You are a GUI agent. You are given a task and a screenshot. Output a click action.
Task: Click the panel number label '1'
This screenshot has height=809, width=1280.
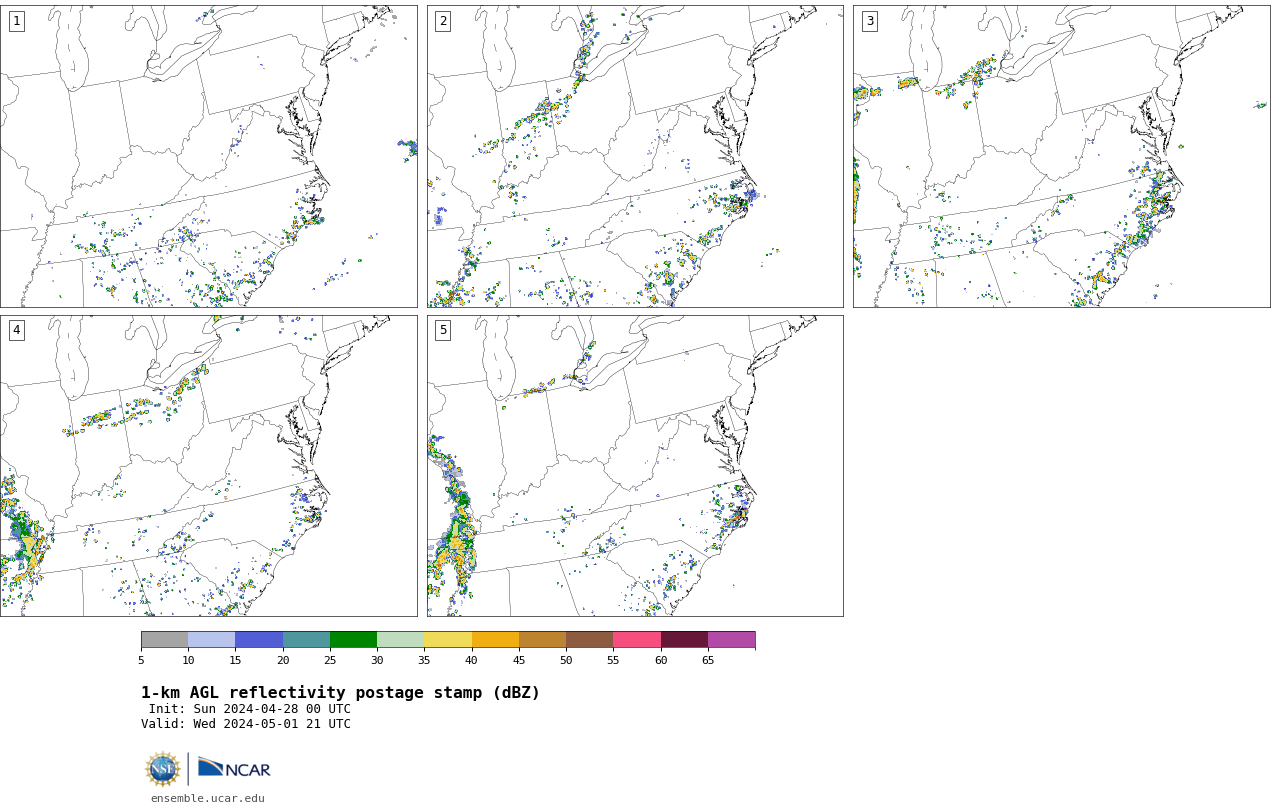pyautogui.click(x=16, y=21)
